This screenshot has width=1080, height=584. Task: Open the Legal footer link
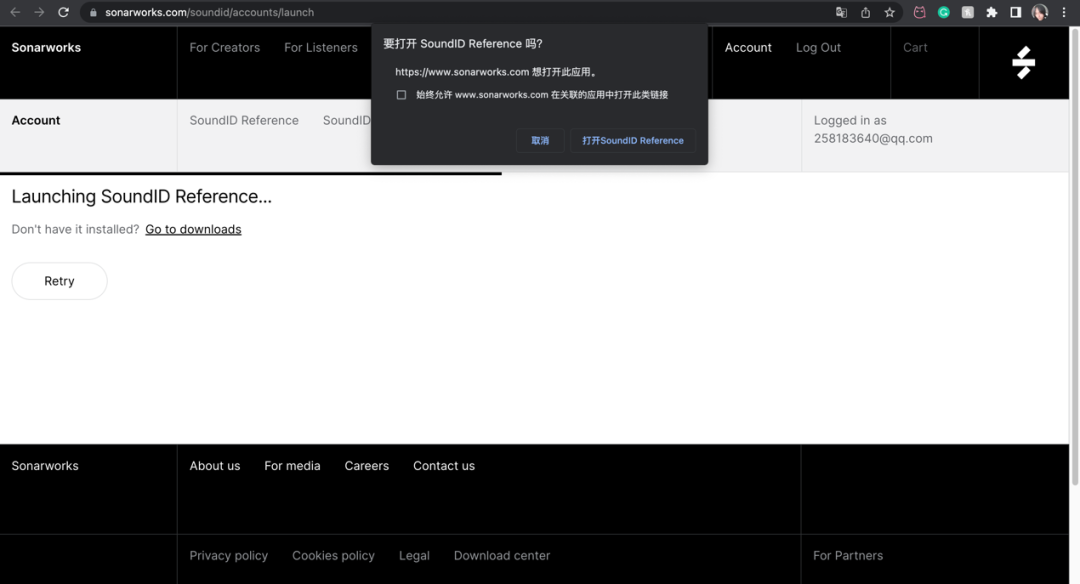(x=414, y=555)
